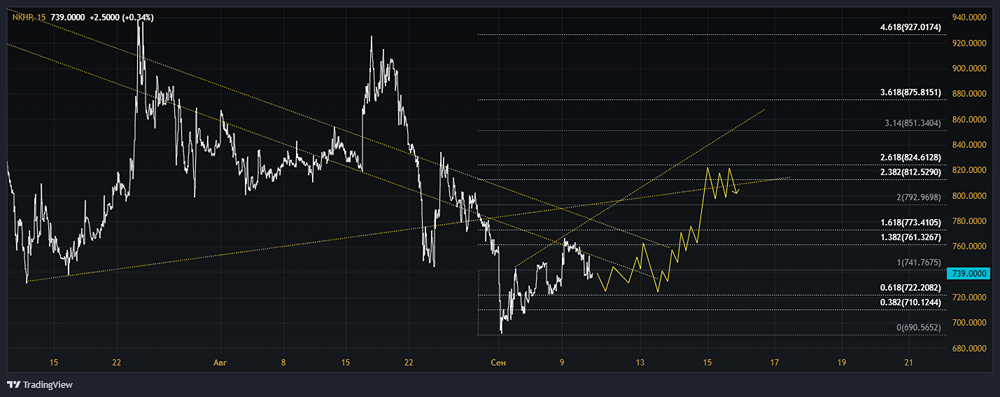Click the 17 date label on time axis

point(774,363)
